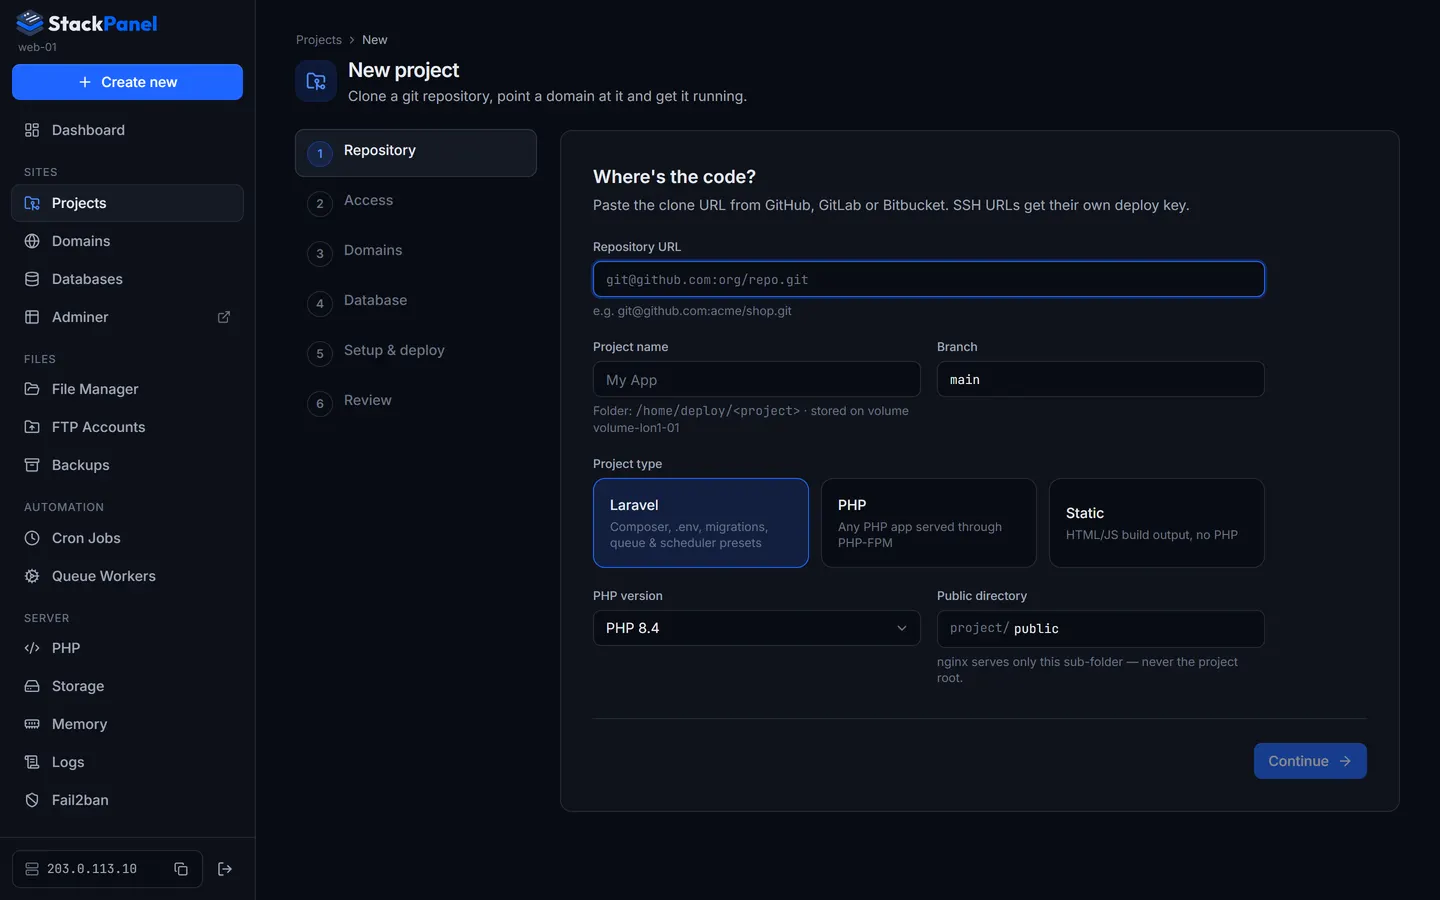Screen dimensions: 1440x900
Task: Go to step 2 Access
Action: (x=416, y=202)
